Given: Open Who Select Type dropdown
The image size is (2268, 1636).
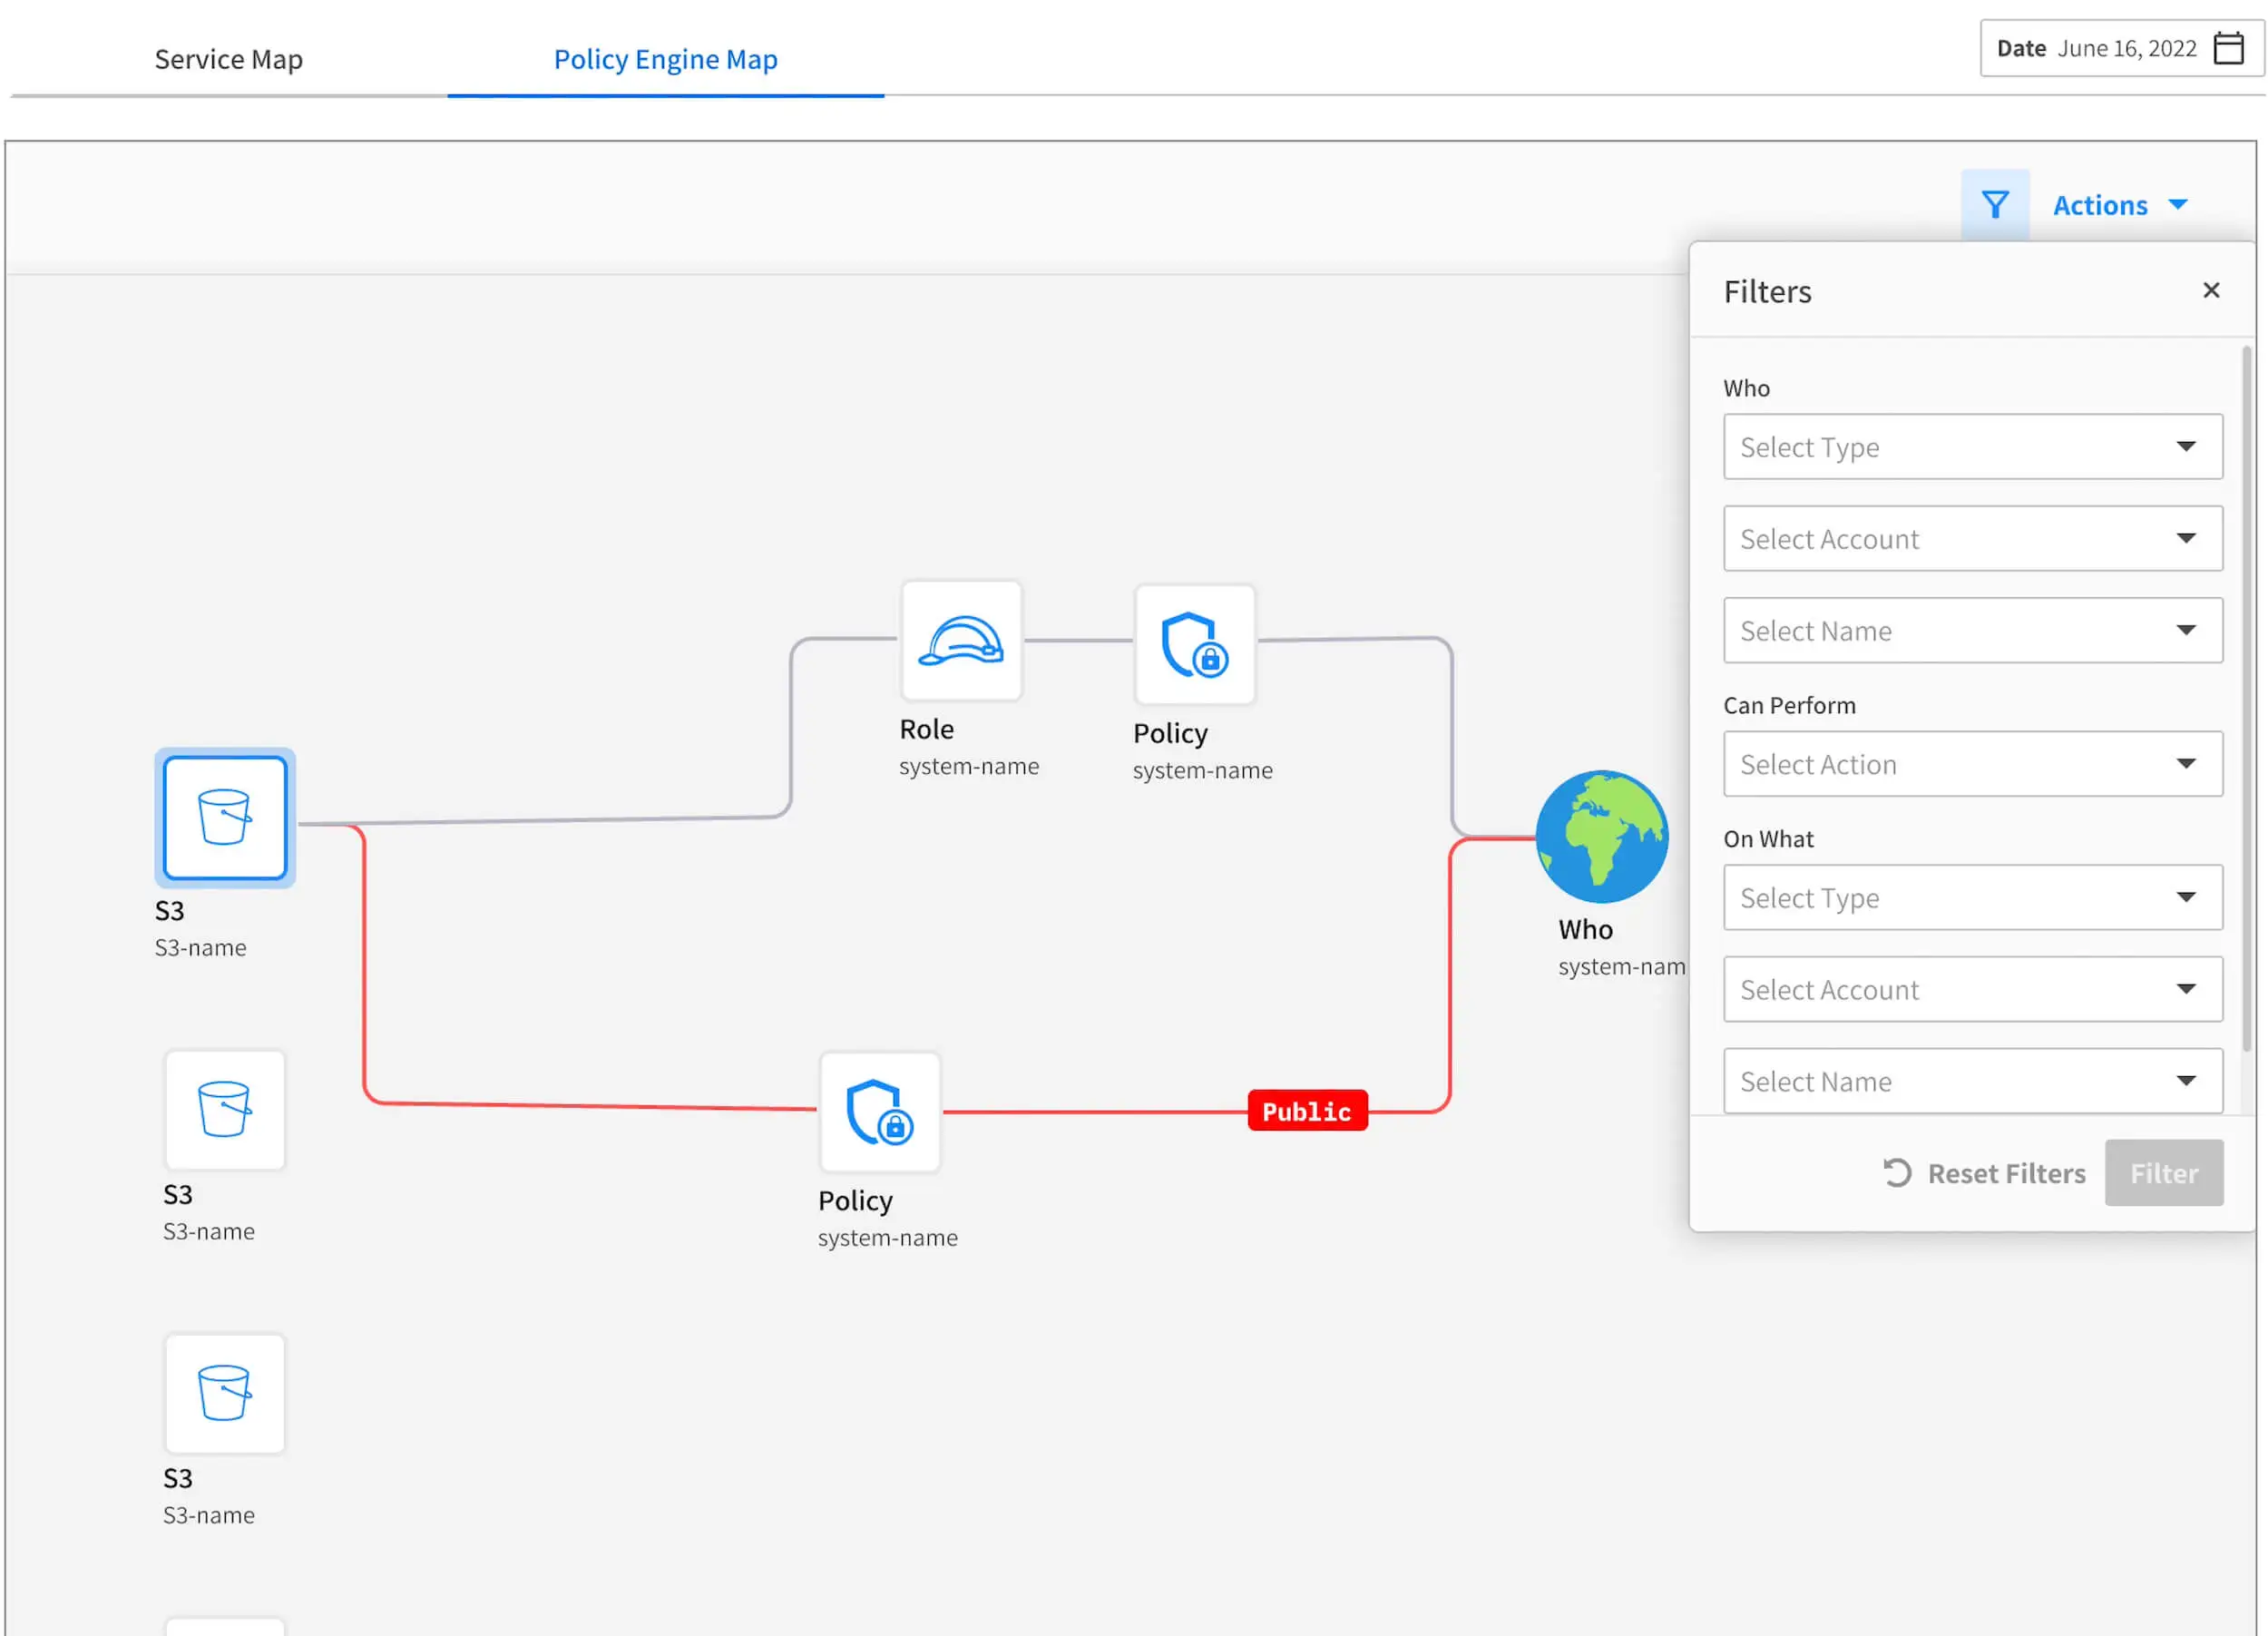Looking at the screenshot, I should coord(1973,447).
